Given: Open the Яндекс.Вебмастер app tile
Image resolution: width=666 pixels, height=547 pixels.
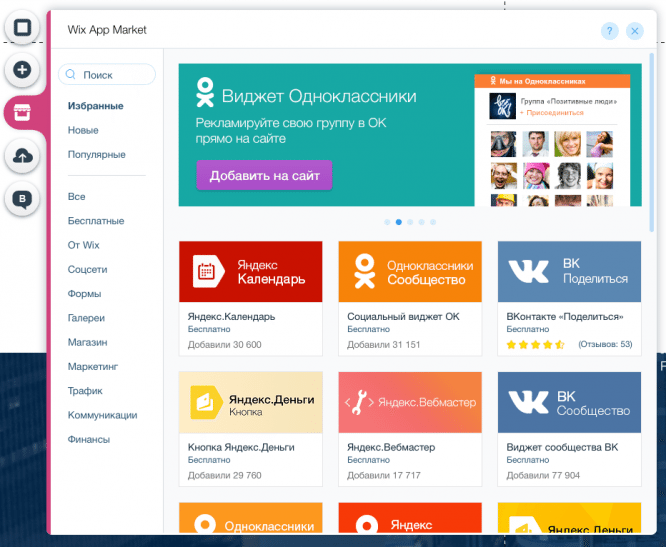Looking at the screenshot, I should [410, 402].
